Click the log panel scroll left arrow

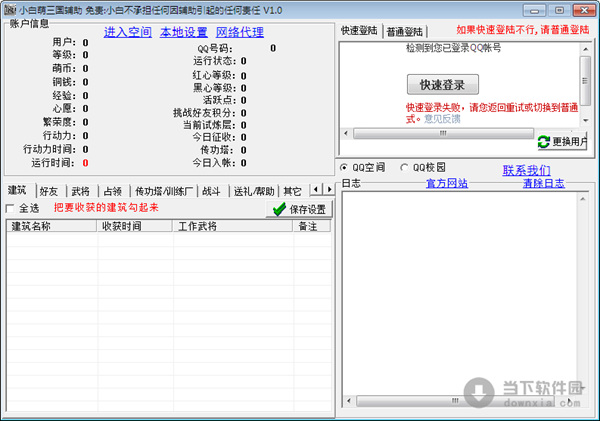349,401
